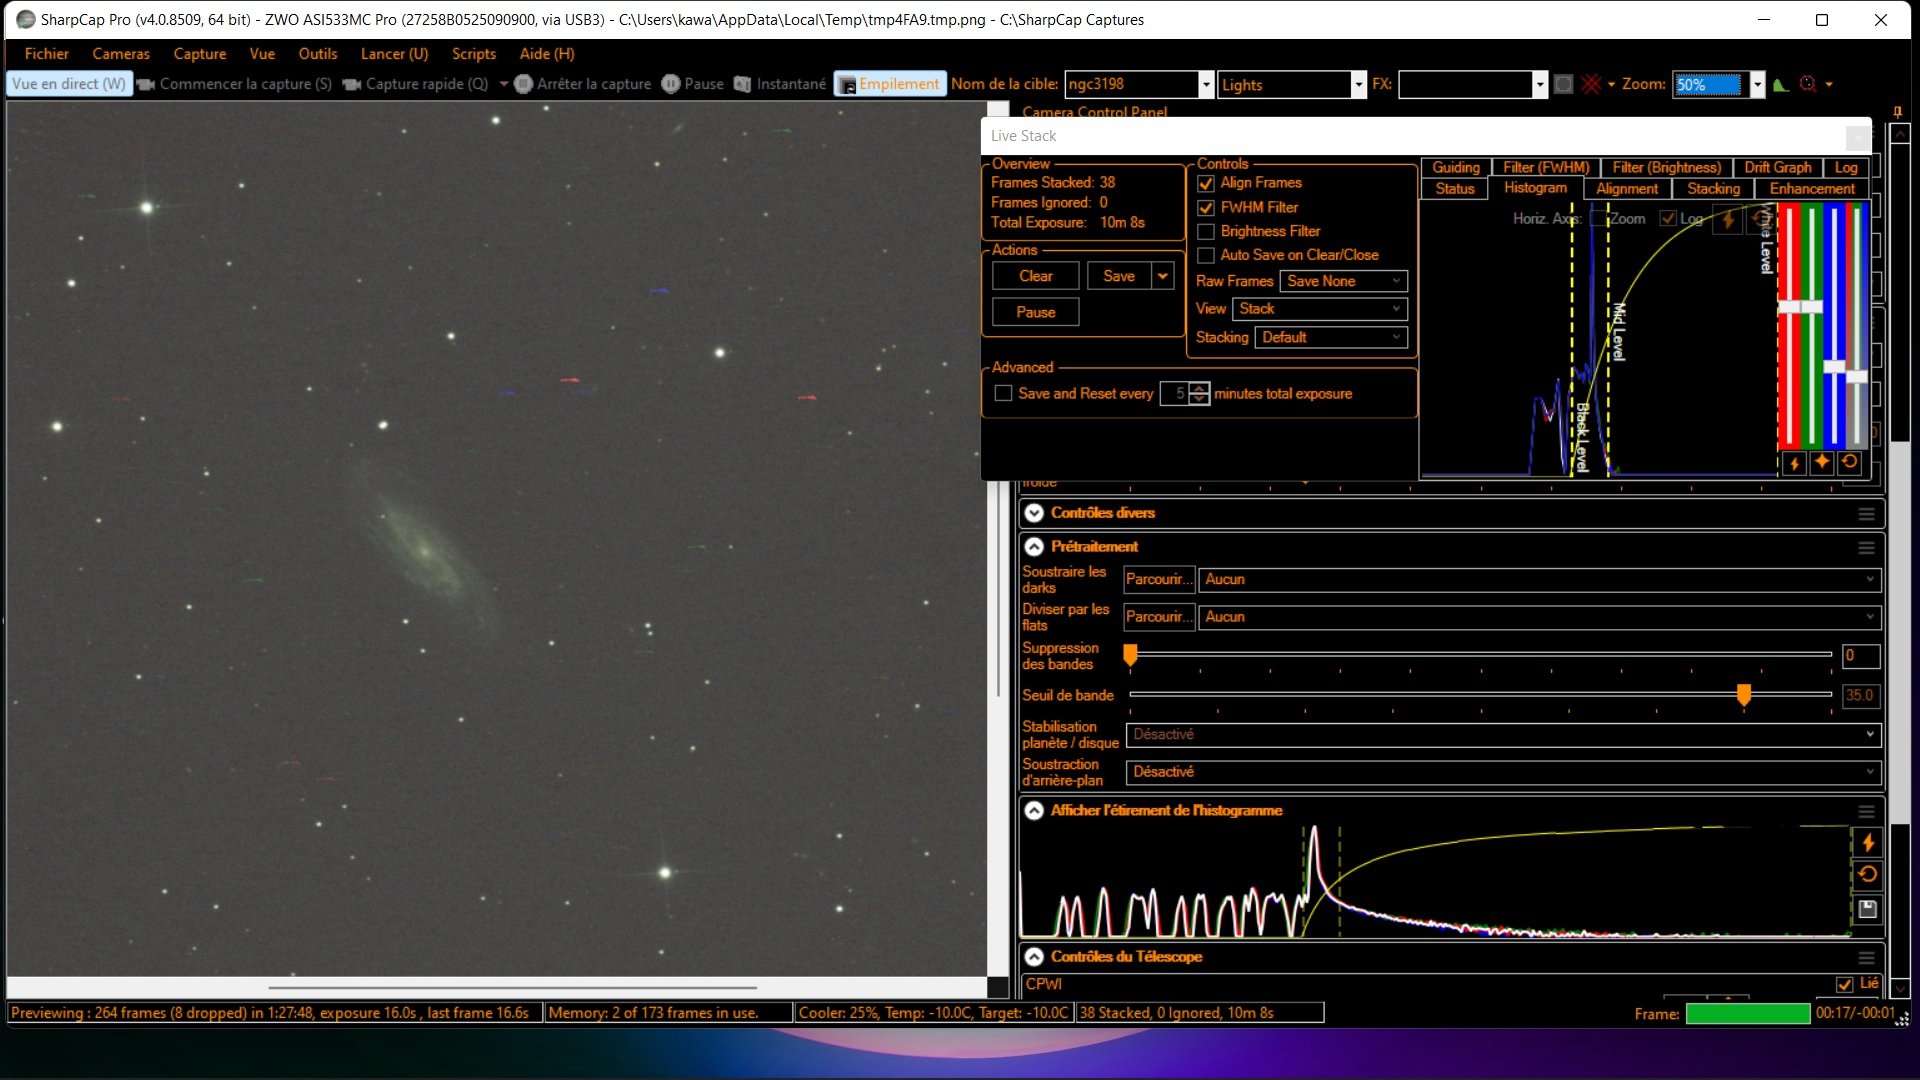
Task: Enable Auto Save on Clear/Close
Action: point(1206,255)
